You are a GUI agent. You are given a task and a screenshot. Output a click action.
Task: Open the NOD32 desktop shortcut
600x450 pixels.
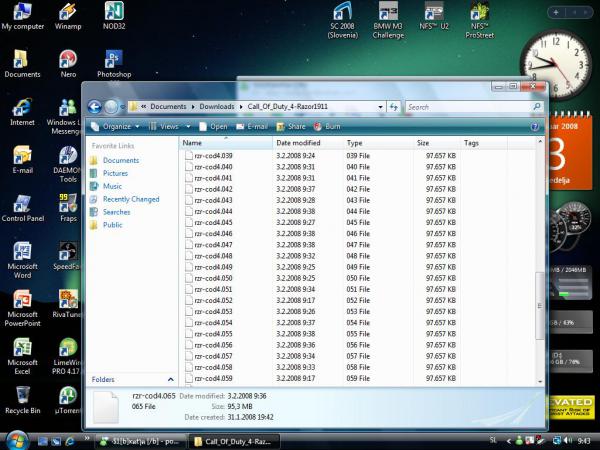click(x=114, y=12)
